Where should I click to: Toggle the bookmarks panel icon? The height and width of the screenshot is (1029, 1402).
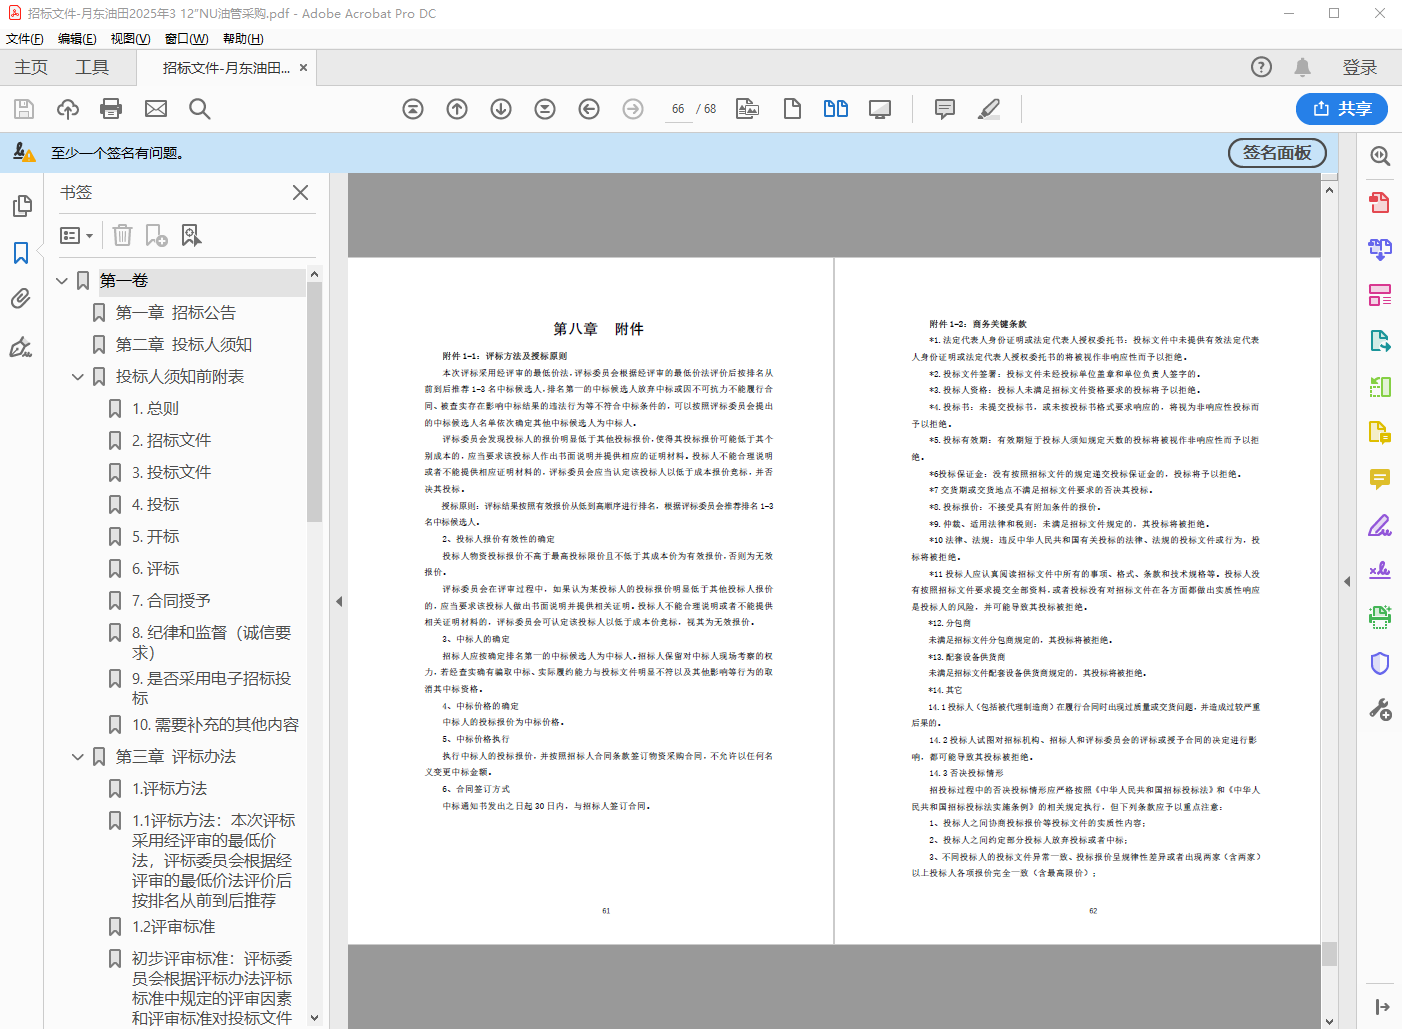21,253
